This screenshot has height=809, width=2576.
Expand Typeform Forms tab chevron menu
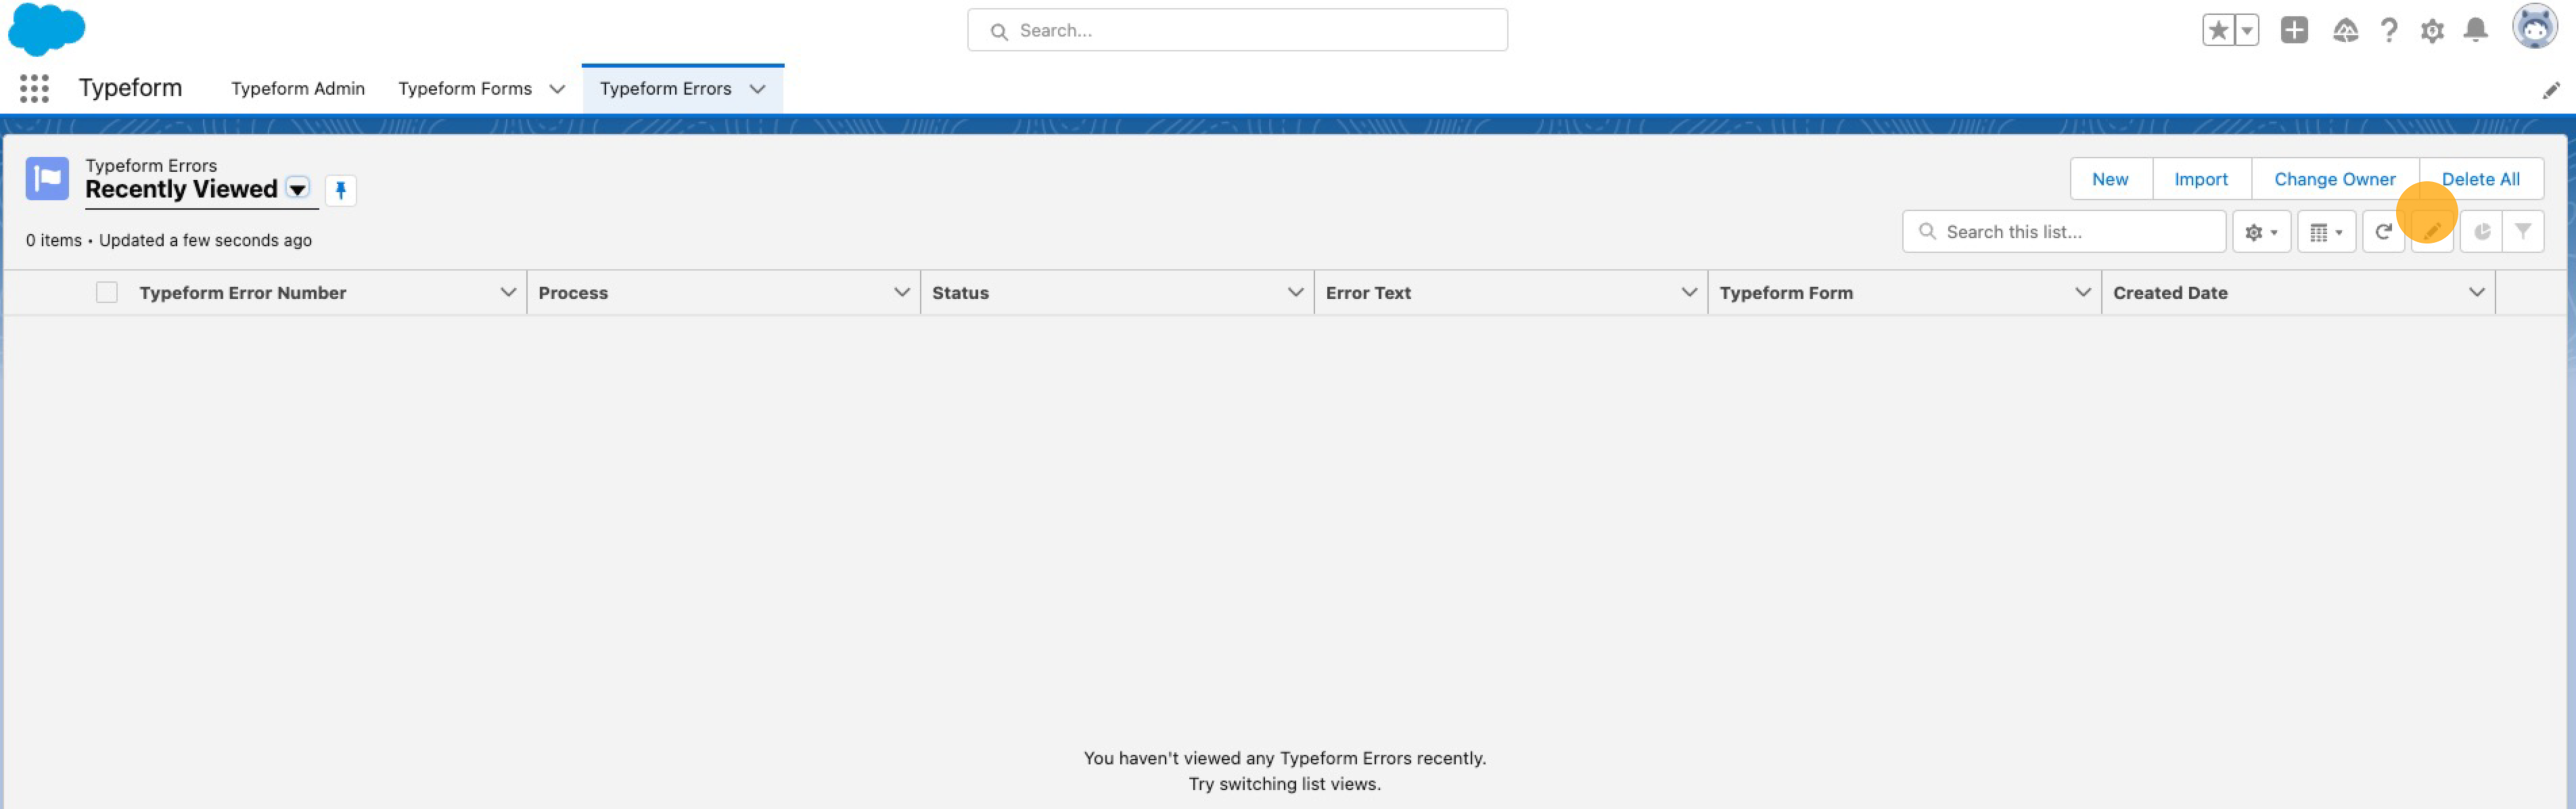pos(557,89)
